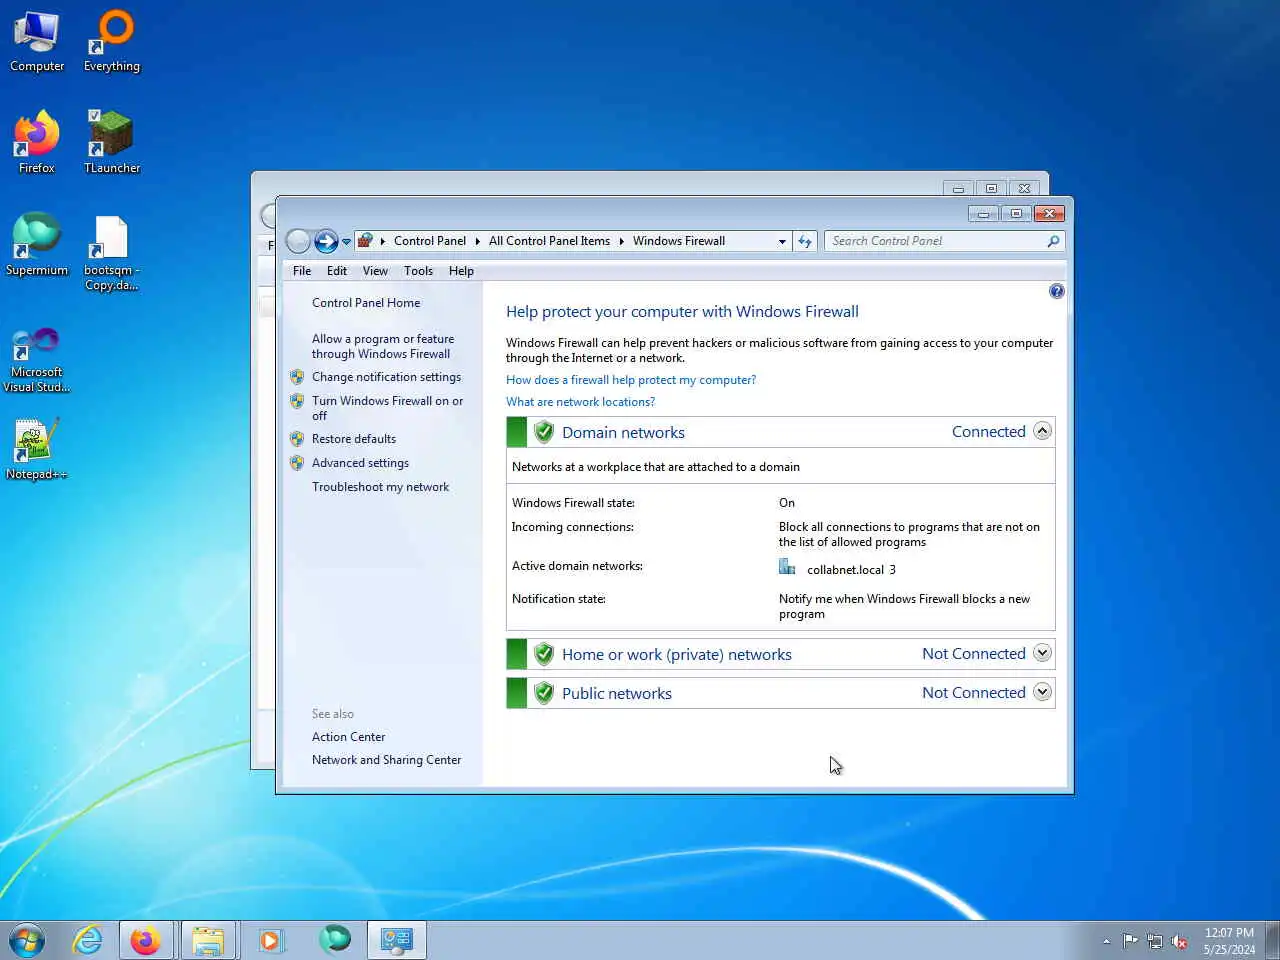Click Troubleshoot my network
The height and width of the screenshot is (960, 1280).
click(x=380, y=487)
